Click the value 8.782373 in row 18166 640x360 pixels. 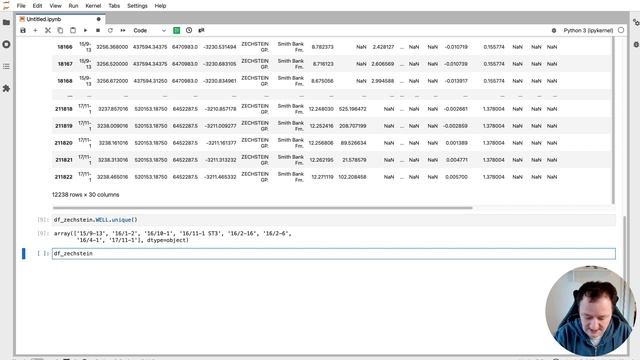pos(322,47)
